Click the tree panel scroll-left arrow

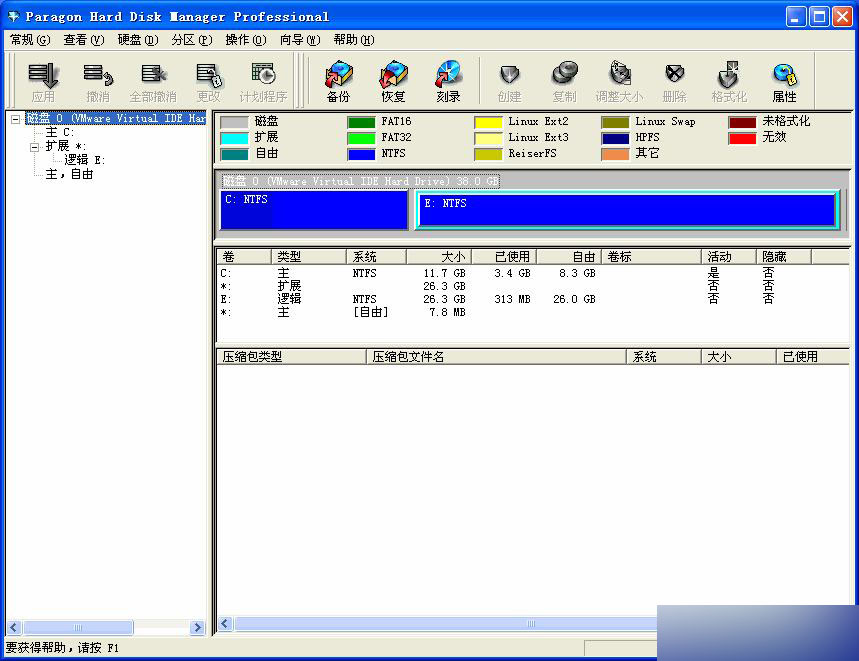coord(14,628)
